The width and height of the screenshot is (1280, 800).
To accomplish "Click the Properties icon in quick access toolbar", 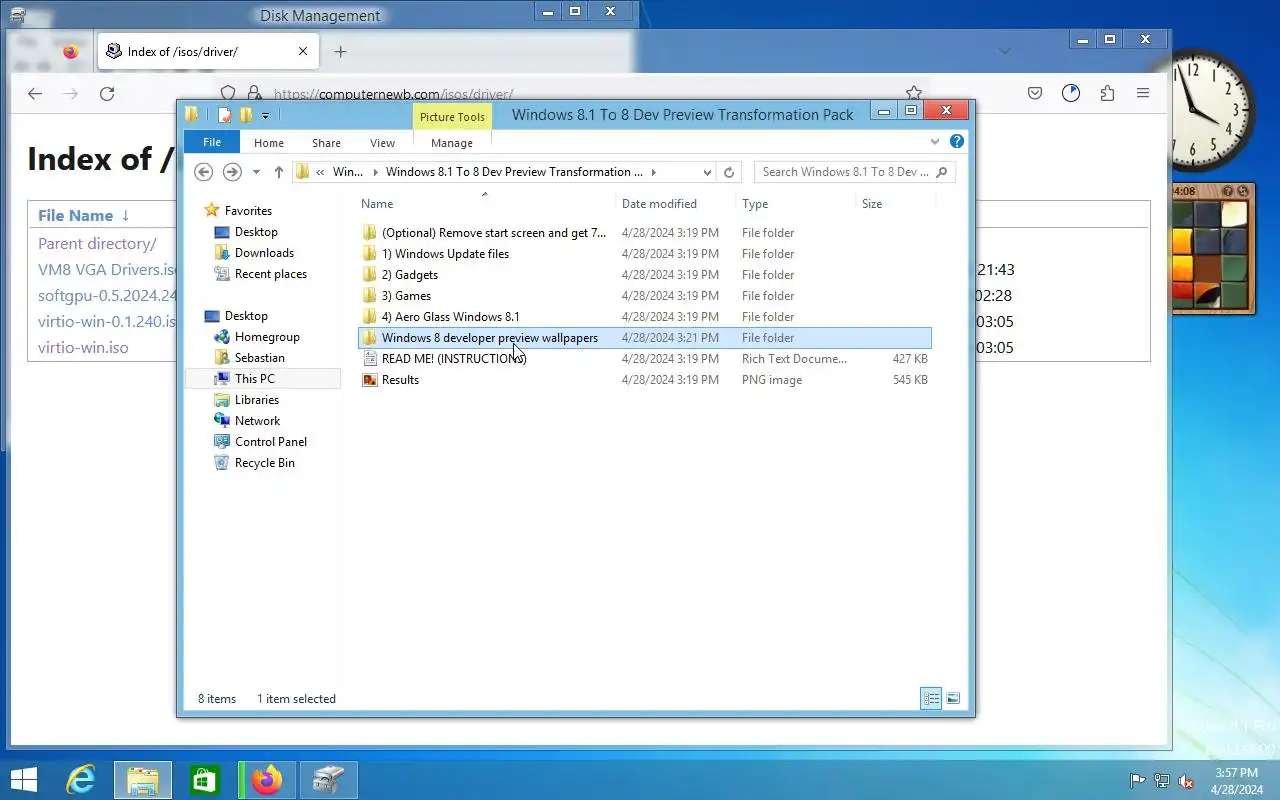I will 225,115.
